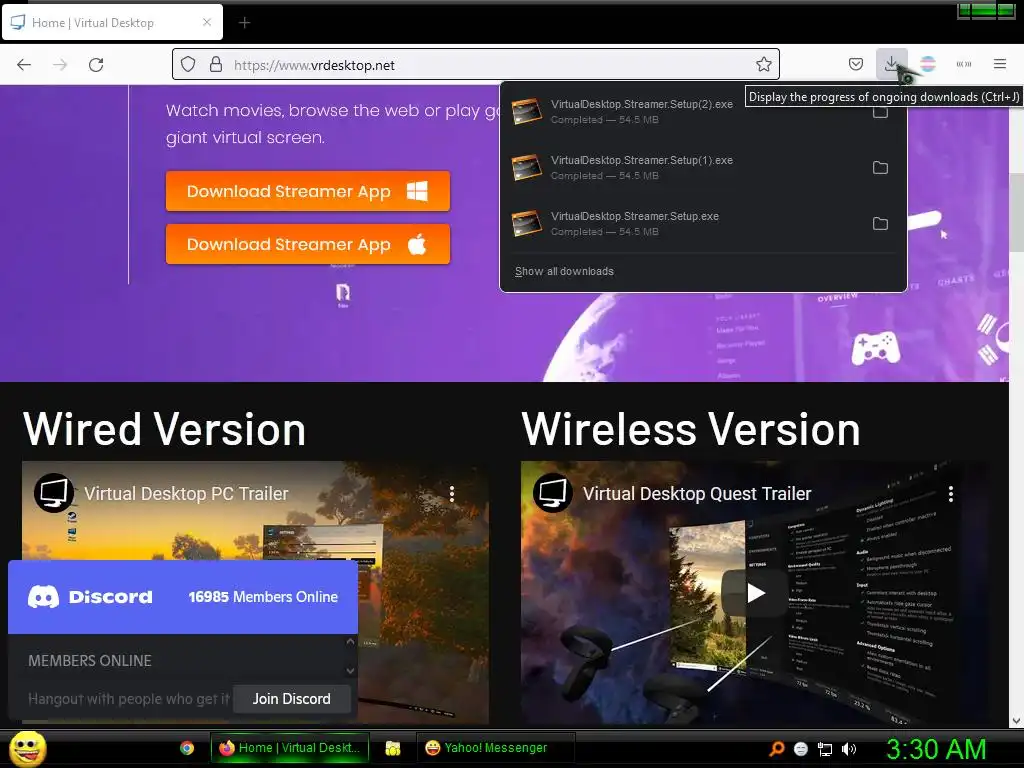Click Show all downloads
The height and width of the screenshot is (768, 1024).
point(564,271)
